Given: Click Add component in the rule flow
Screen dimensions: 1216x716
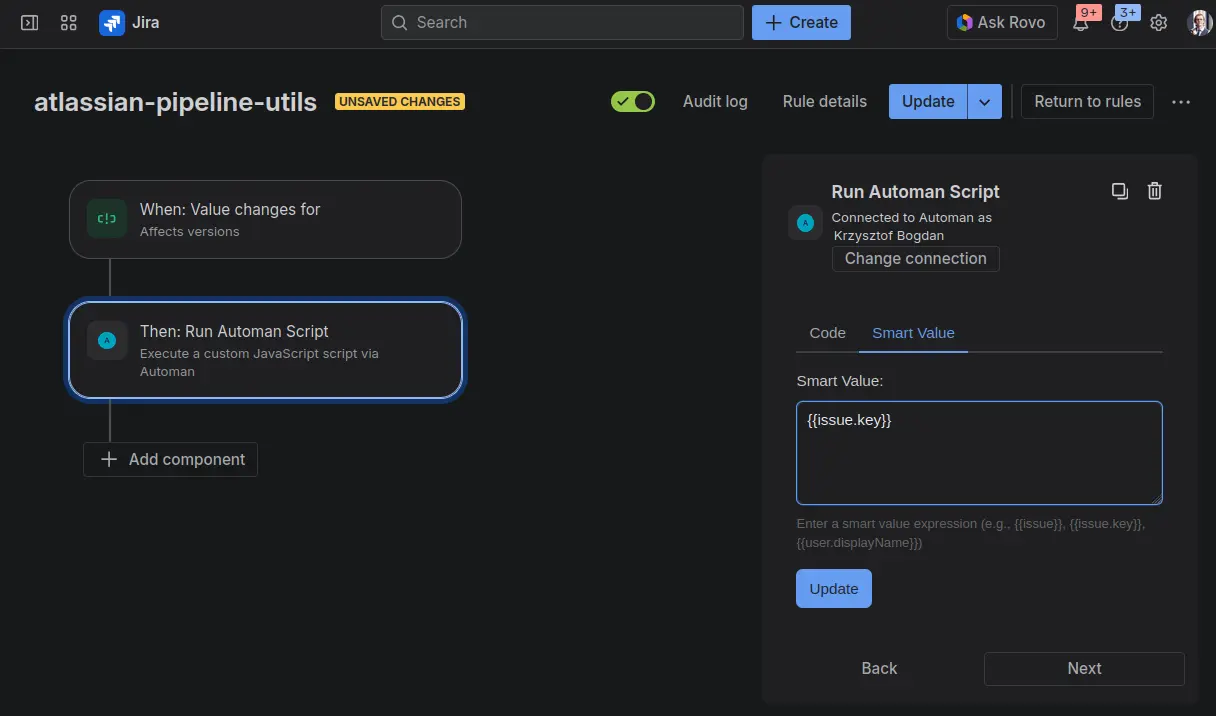Looking at the screenshot, I should (171, 459).
